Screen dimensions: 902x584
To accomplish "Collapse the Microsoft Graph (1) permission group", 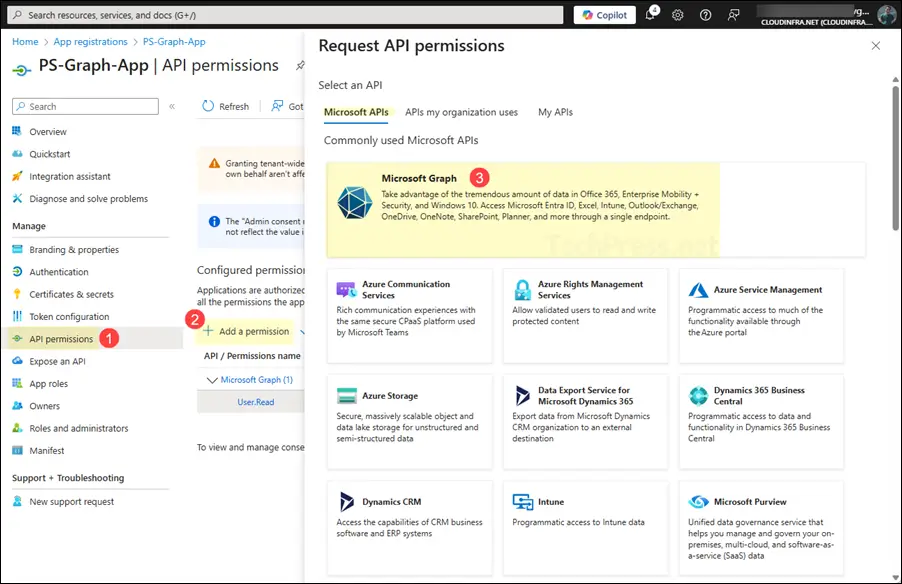I will 211,380.
